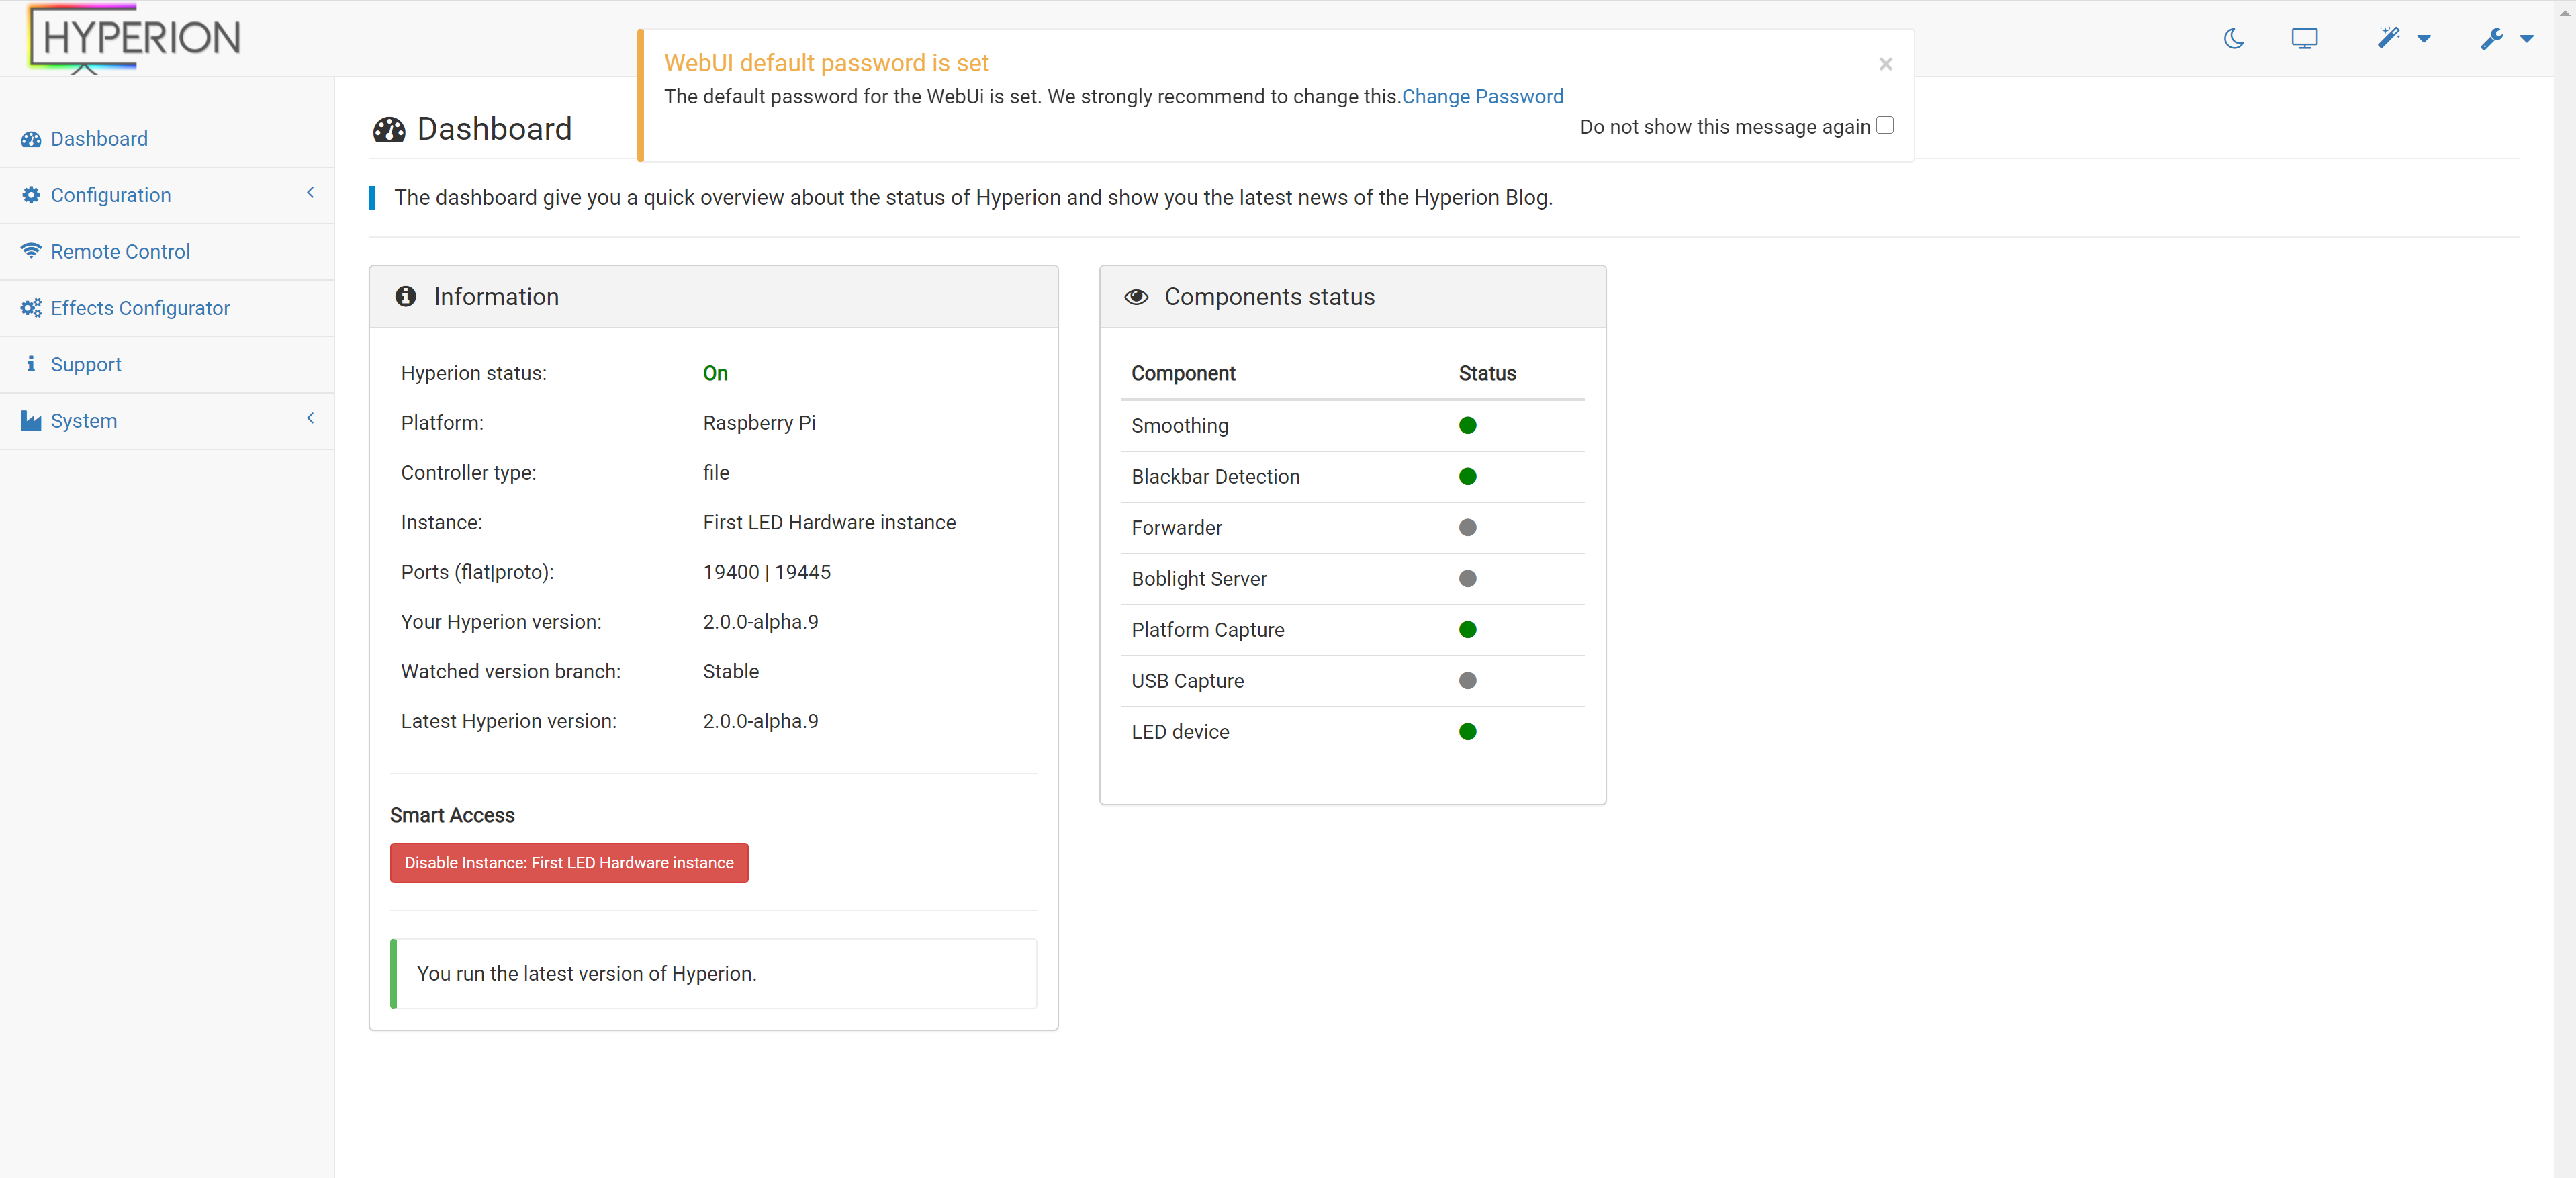
Task: Check 'Do not show this message again'
Action: point(1886,125)
